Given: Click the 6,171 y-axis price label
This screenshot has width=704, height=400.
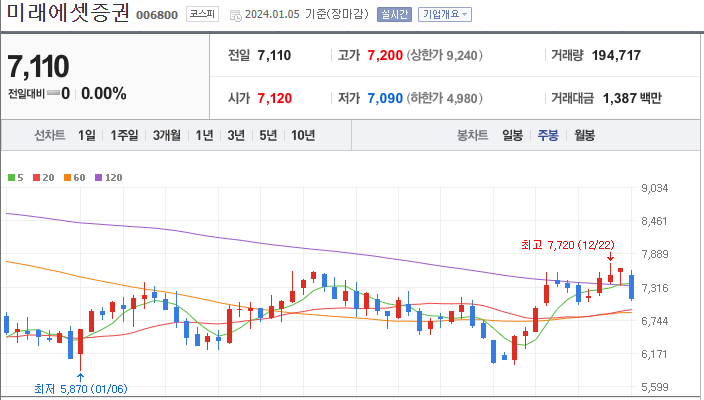Looking at the screenshot, I should (x=655, y=354).
